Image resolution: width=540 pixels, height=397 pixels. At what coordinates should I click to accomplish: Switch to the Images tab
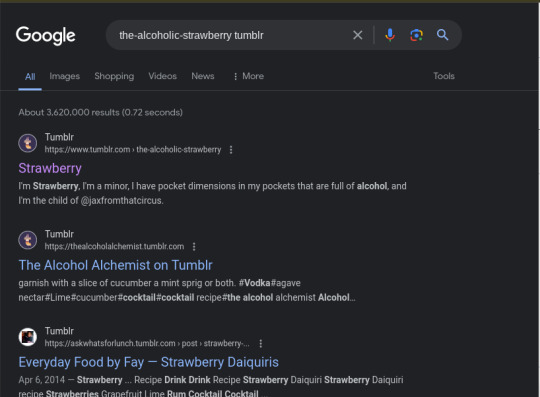click(x=64, y=76)
